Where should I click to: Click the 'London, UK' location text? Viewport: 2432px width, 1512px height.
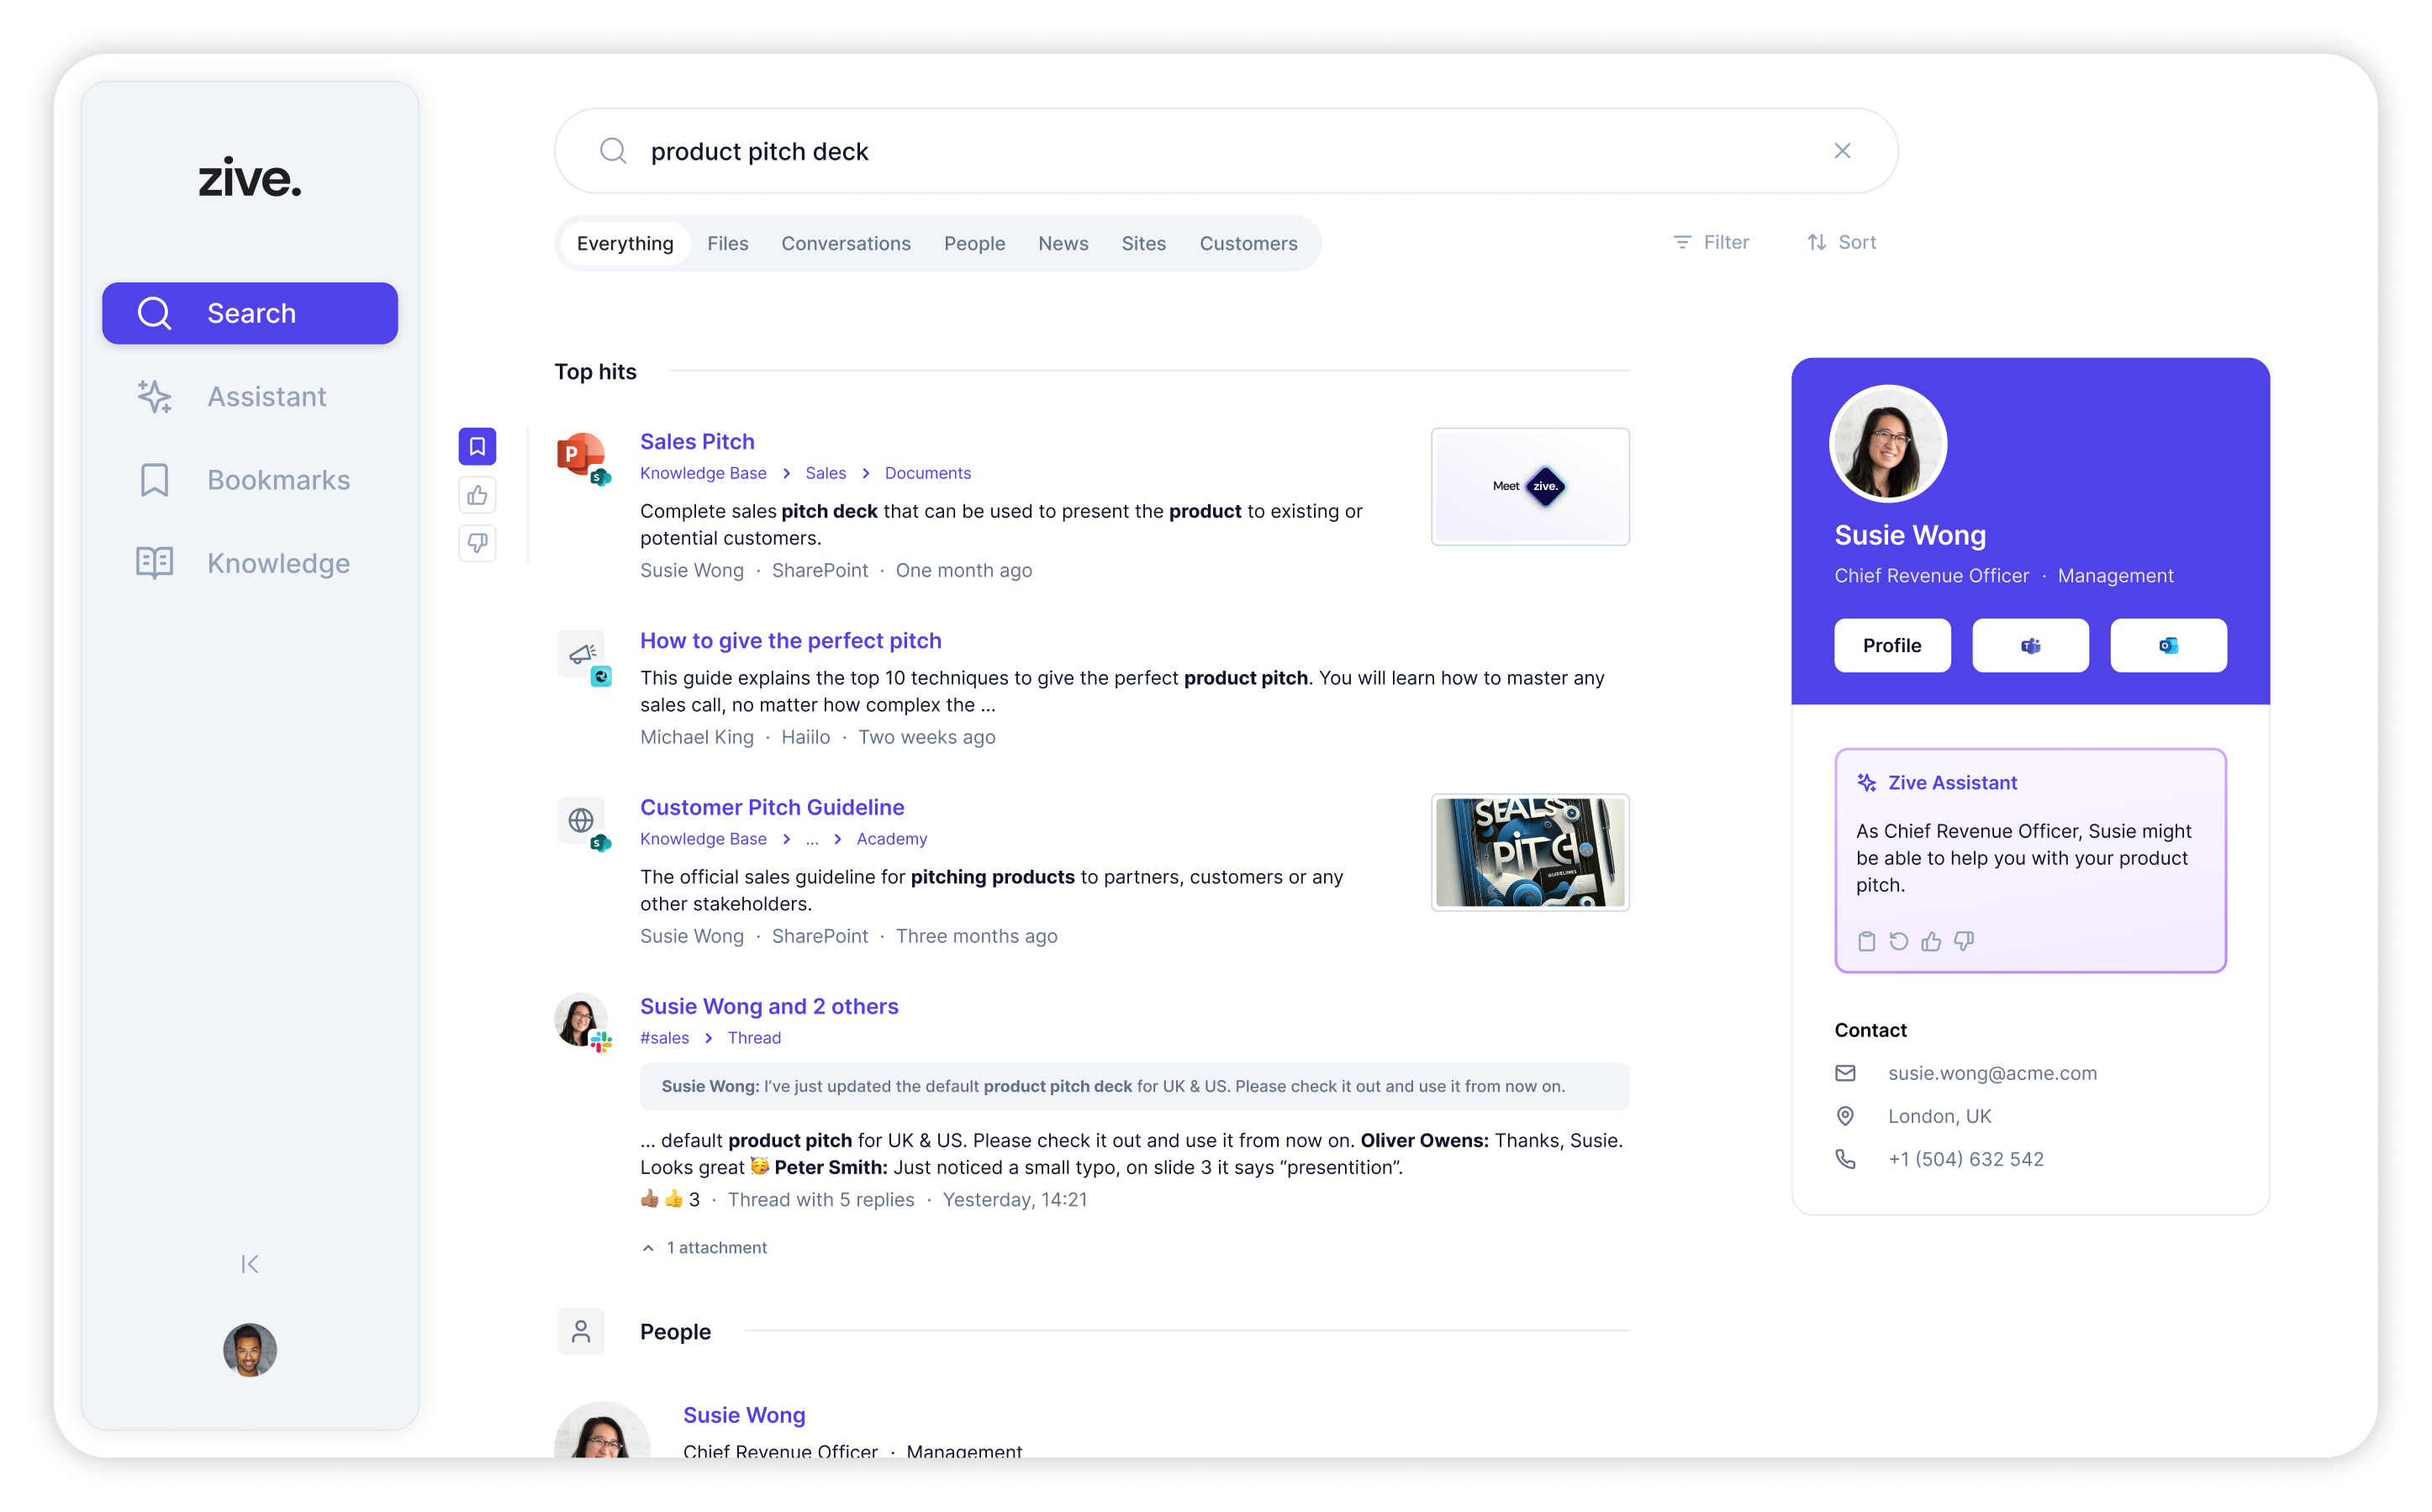click(1939, 1116)
